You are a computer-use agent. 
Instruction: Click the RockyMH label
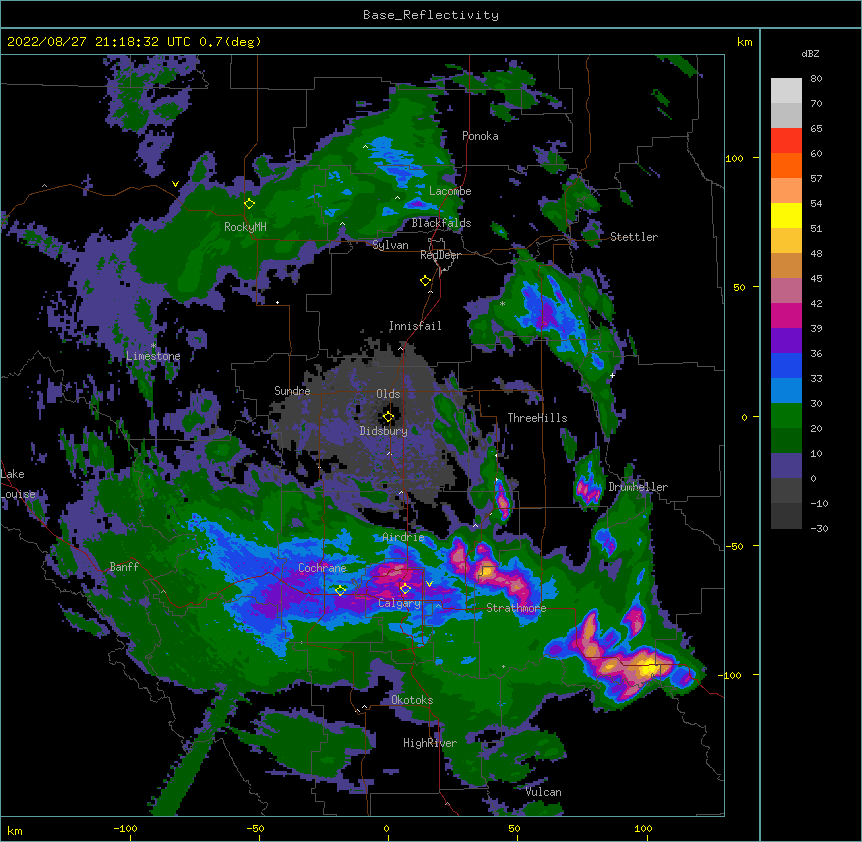pos(245,227)
